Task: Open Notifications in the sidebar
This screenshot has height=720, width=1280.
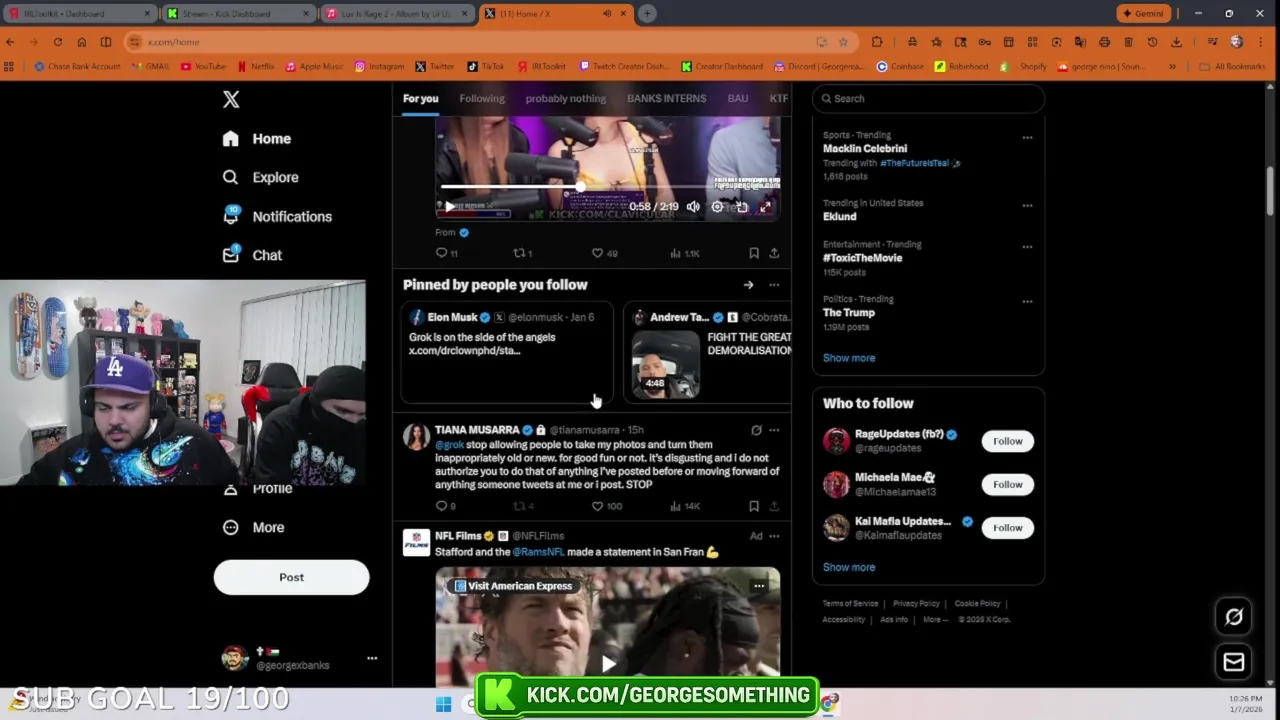Action: click(x=277, y=216)
